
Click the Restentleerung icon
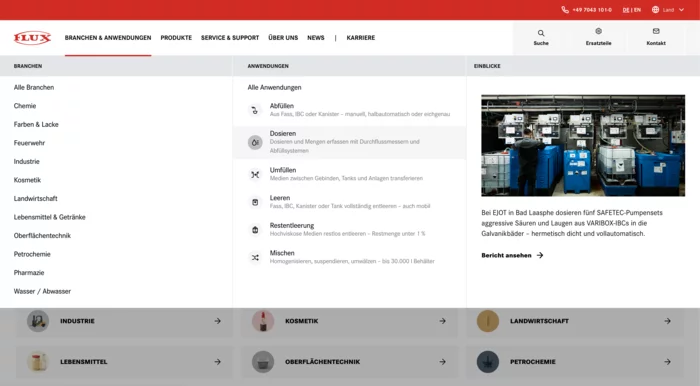[255, 230]
